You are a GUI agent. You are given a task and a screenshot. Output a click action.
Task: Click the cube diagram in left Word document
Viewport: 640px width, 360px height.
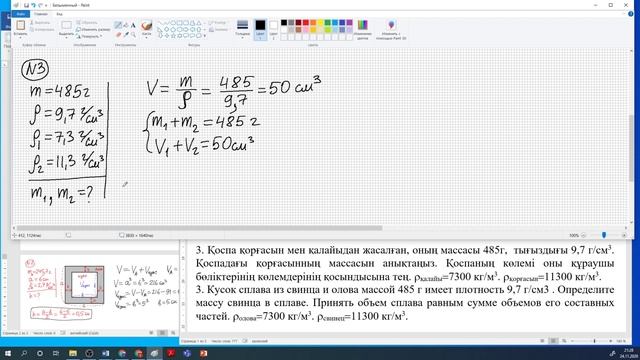click(84, 284)
